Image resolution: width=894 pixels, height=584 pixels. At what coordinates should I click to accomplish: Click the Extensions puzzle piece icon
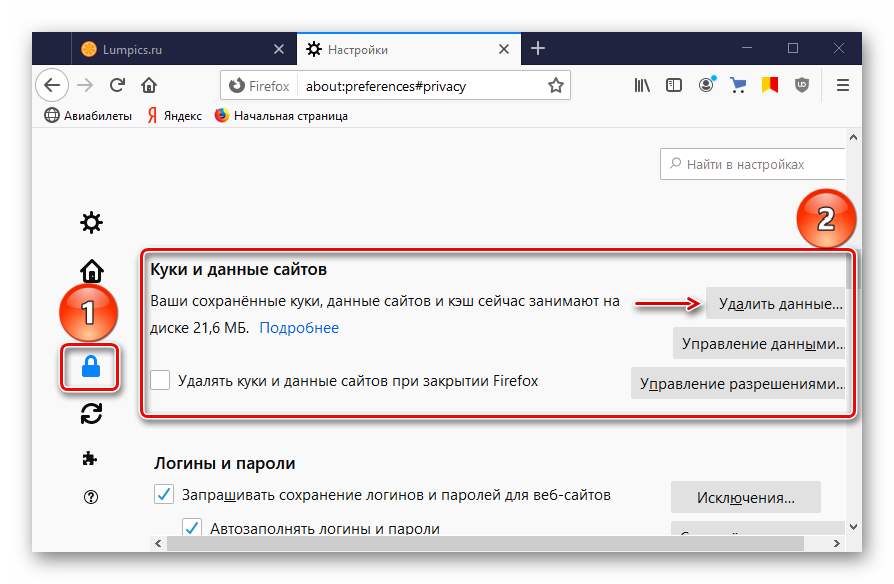(x=91, y=458)
